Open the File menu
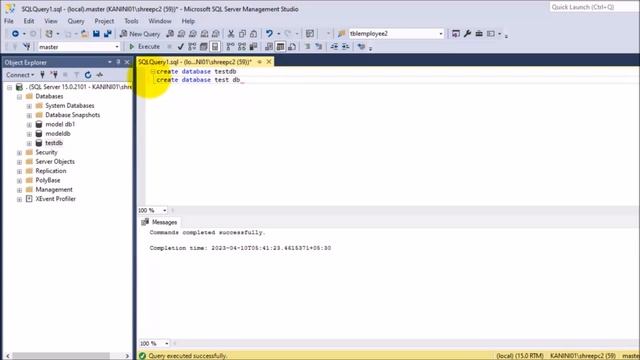Screen dimensions: 640x360 click(9, 21)
